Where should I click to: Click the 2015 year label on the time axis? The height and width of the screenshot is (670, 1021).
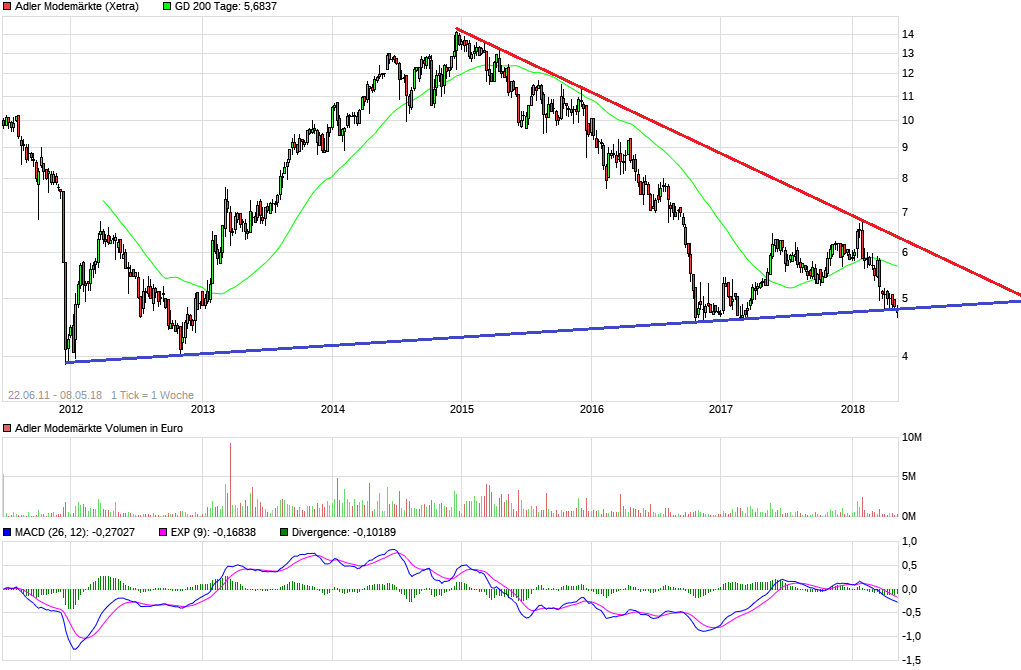pyautogui.click(x=462, y=409)
